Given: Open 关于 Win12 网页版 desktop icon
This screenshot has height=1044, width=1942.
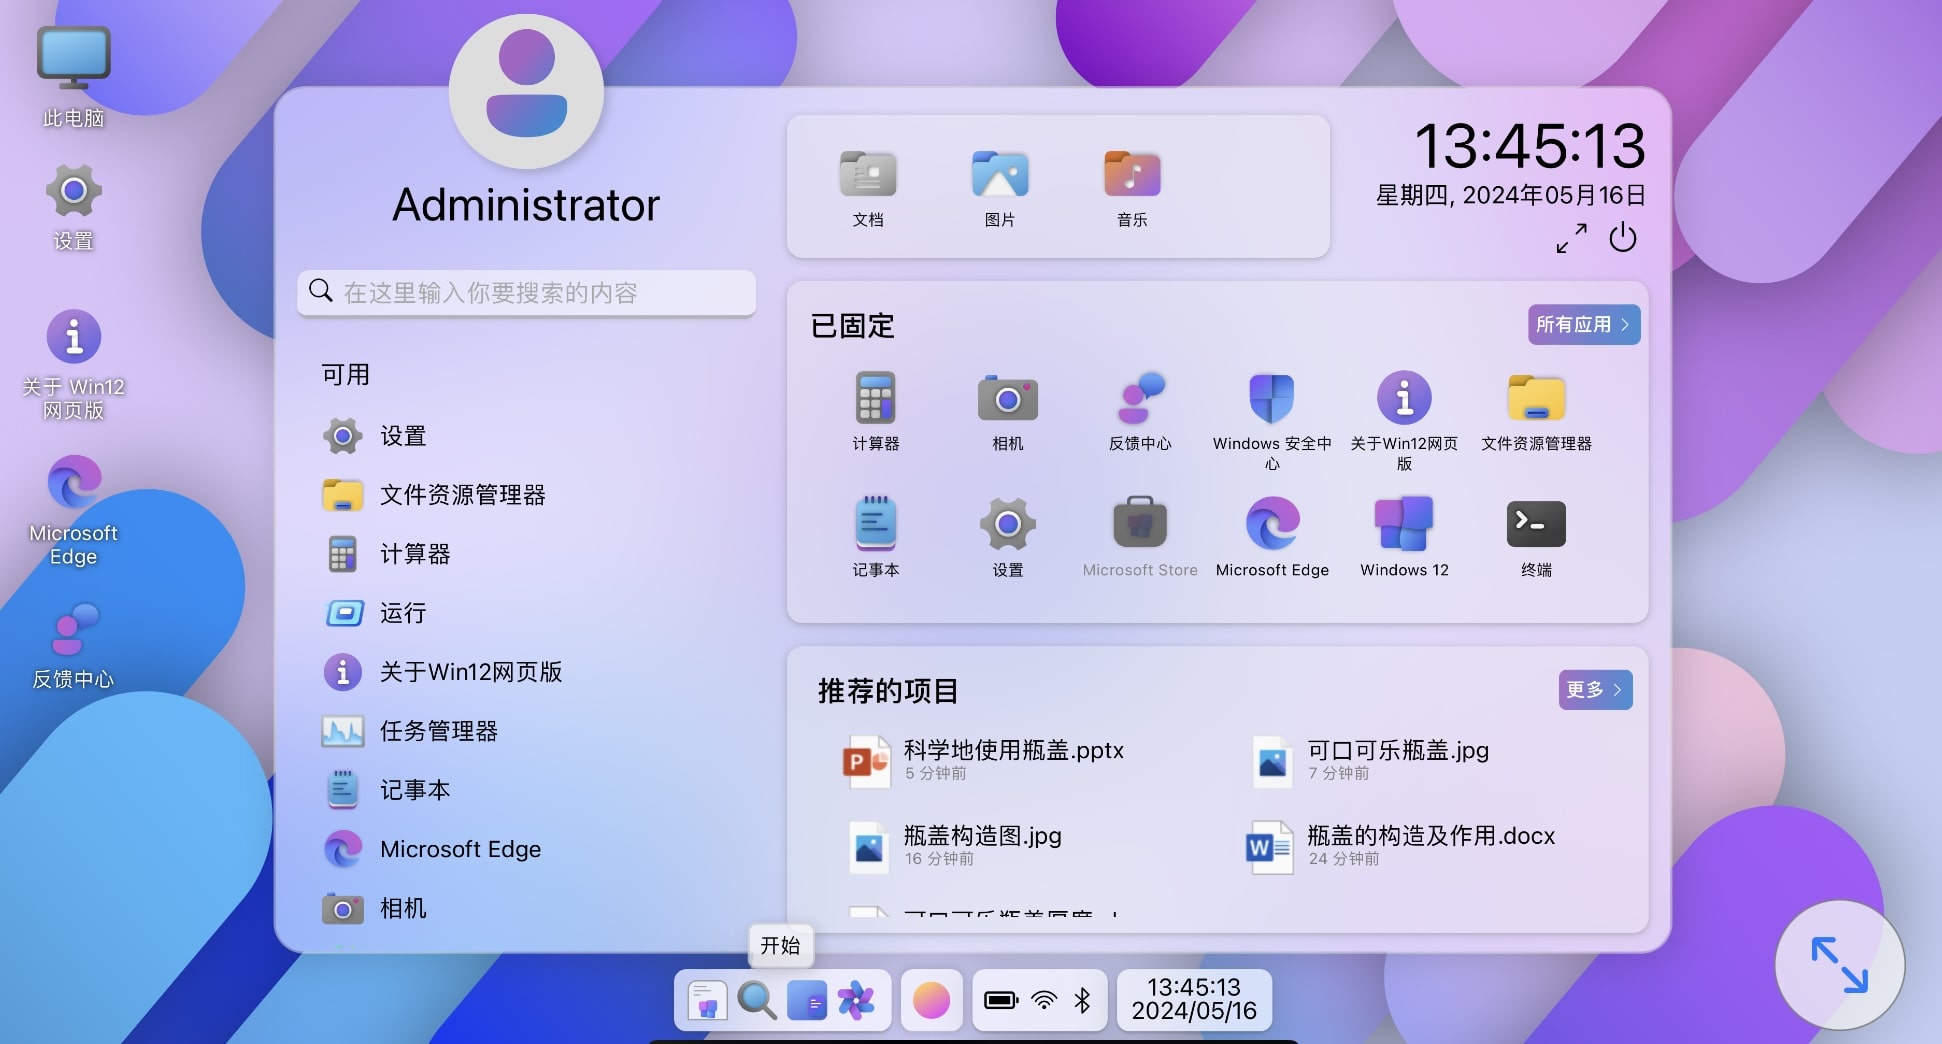Looking at the screenshot, I should pos(74,365).
